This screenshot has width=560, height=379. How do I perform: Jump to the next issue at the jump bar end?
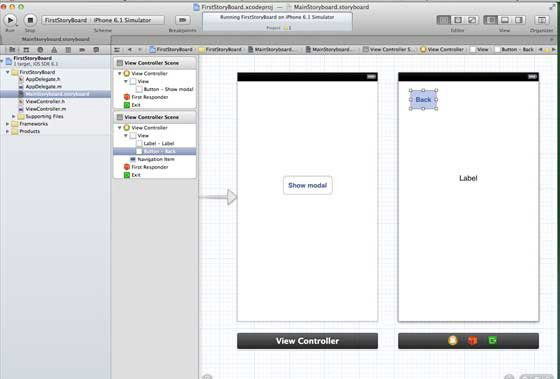click(554, 50)
